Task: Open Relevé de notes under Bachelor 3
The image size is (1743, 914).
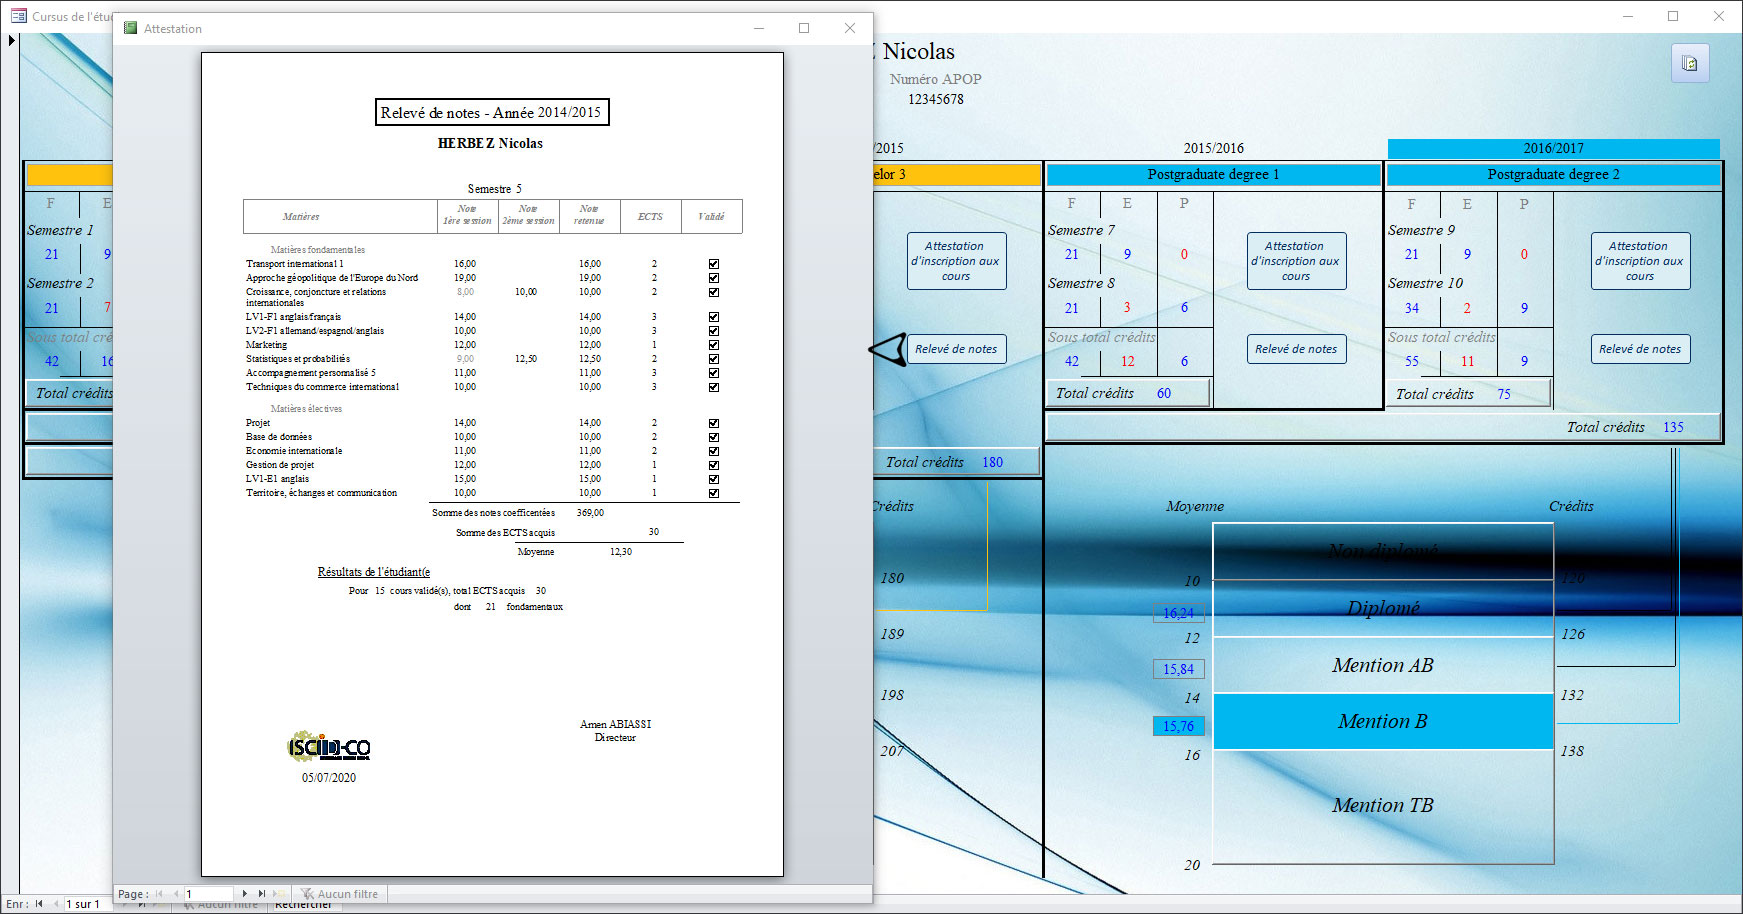Action: pyautogui.click(x=956, y=349)
